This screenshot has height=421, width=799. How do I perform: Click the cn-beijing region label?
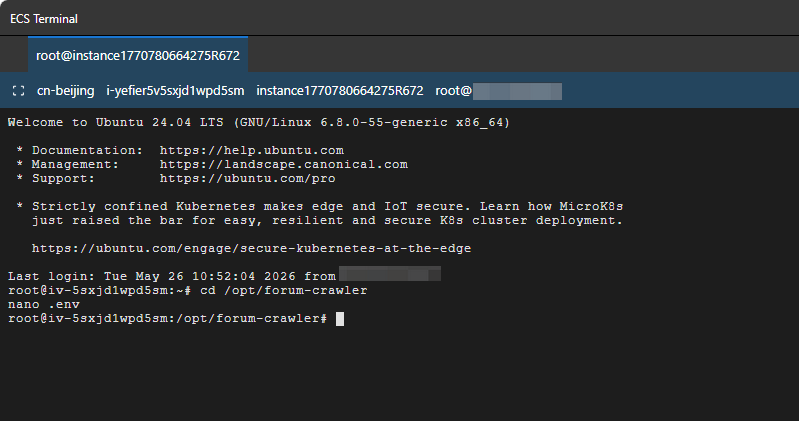65,91
